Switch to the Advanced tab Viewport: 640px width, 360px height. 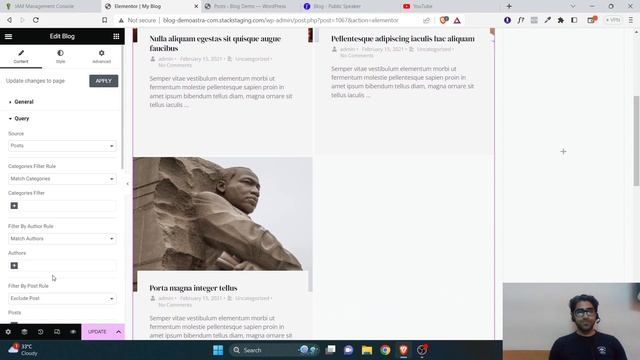101,56
